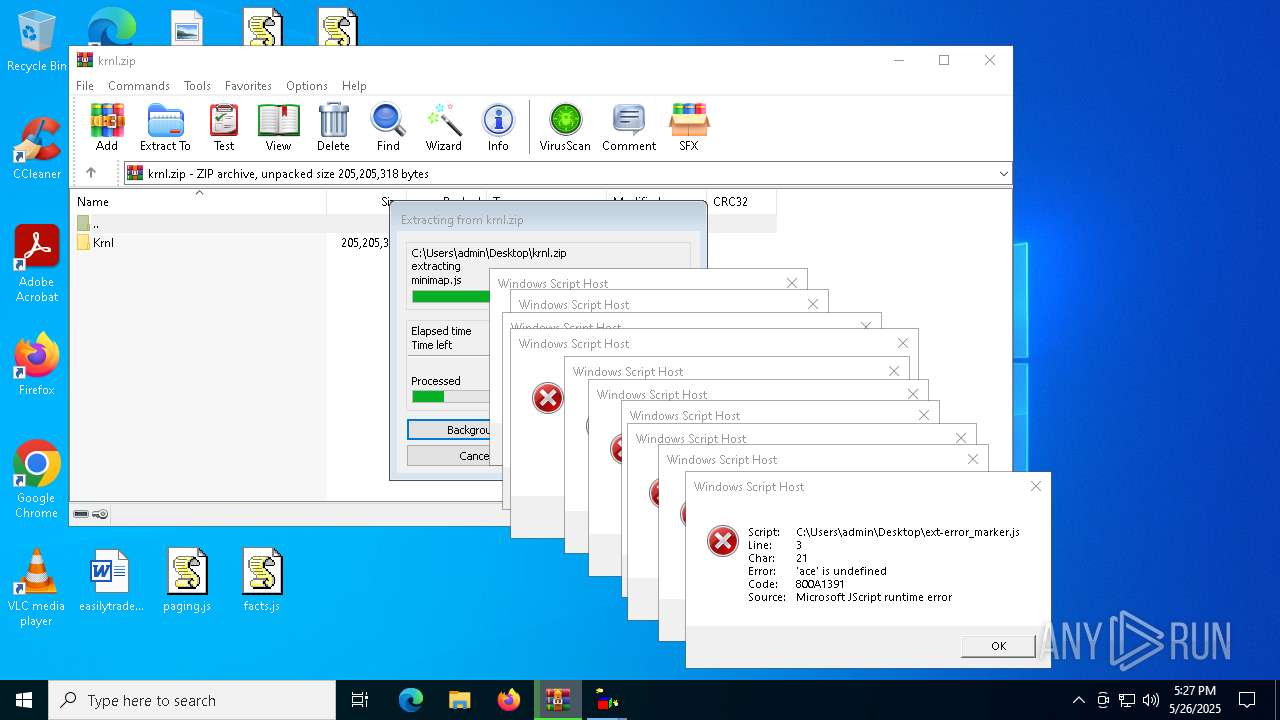Select the easilytrade Word document icon
Image resolution: width=1280 pixels, height=720 pixels.
click(x=111, y=580)
